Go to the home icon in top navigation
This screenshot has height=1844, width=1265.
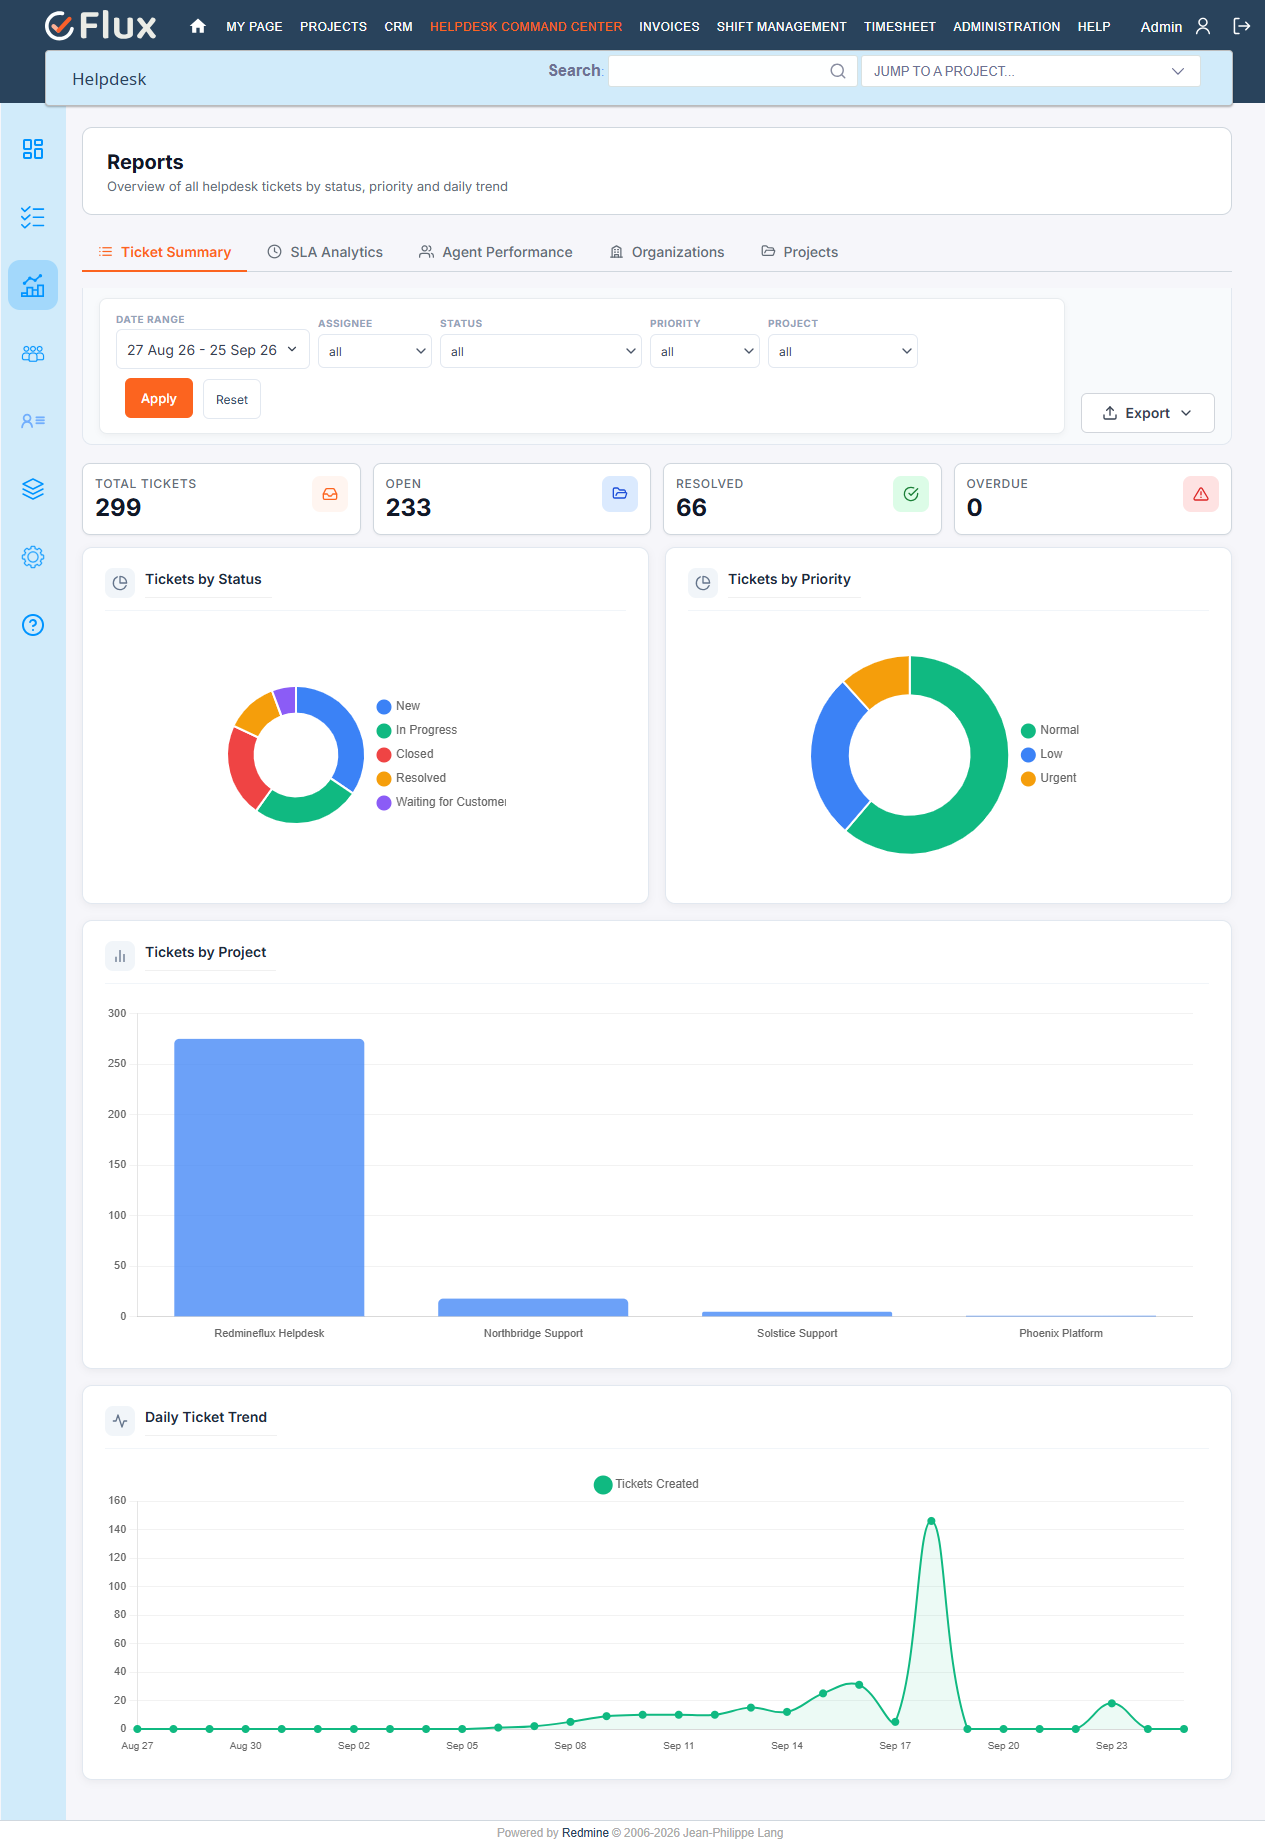click(x=198, y=27)
